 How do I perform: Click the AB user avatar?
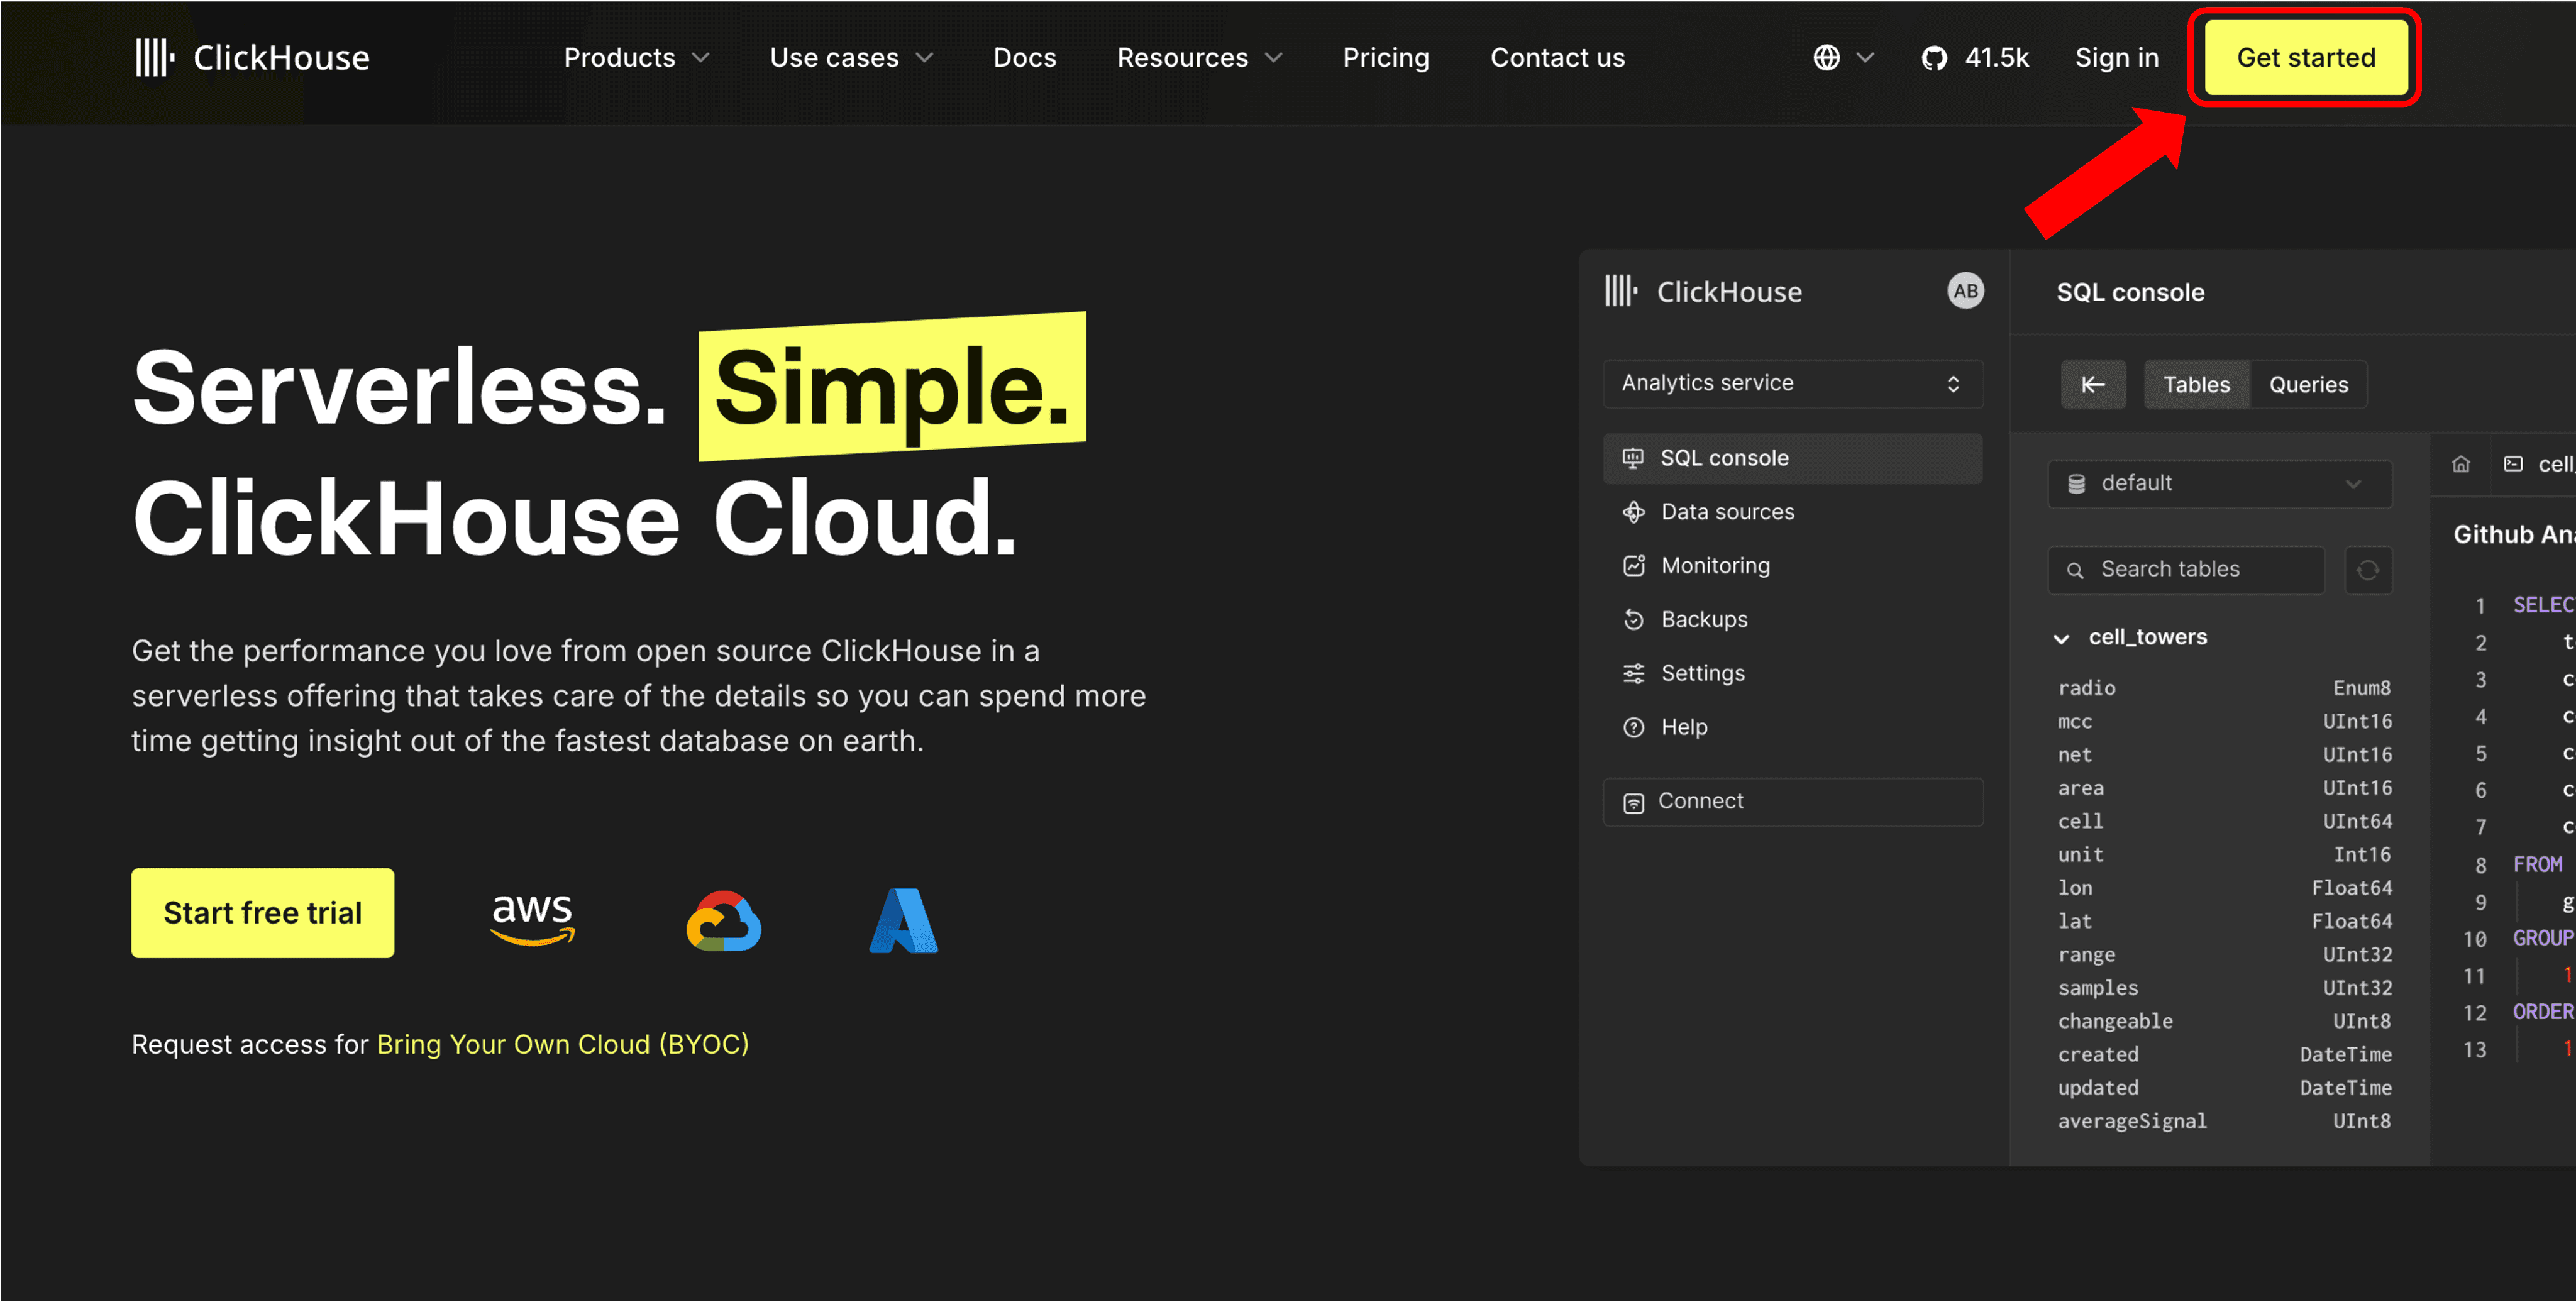[x=1965, y=291]
